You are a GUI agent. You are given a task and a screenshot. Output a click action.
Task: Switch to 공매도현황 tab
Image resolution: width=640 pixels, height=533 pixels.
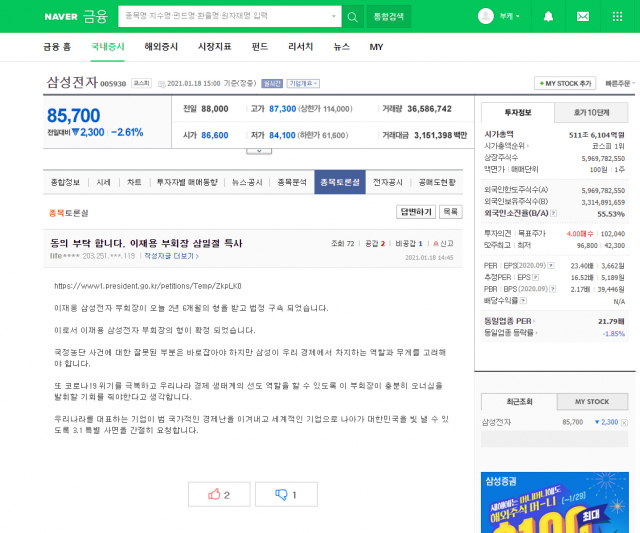[x=437, y=182]
